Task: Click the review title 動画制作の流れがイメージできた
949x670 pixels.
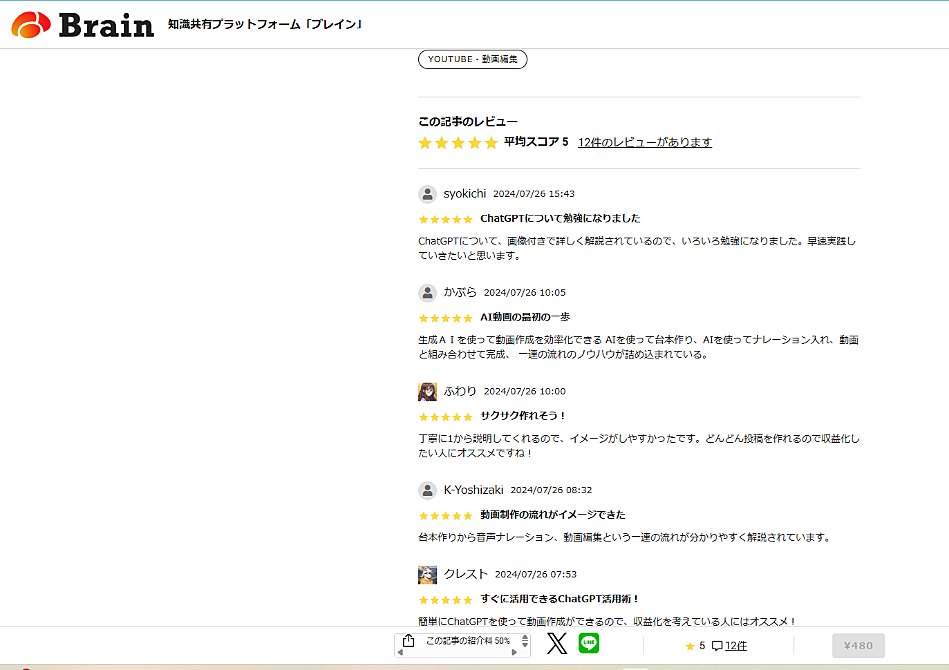Action: click(x=553, y=515)
